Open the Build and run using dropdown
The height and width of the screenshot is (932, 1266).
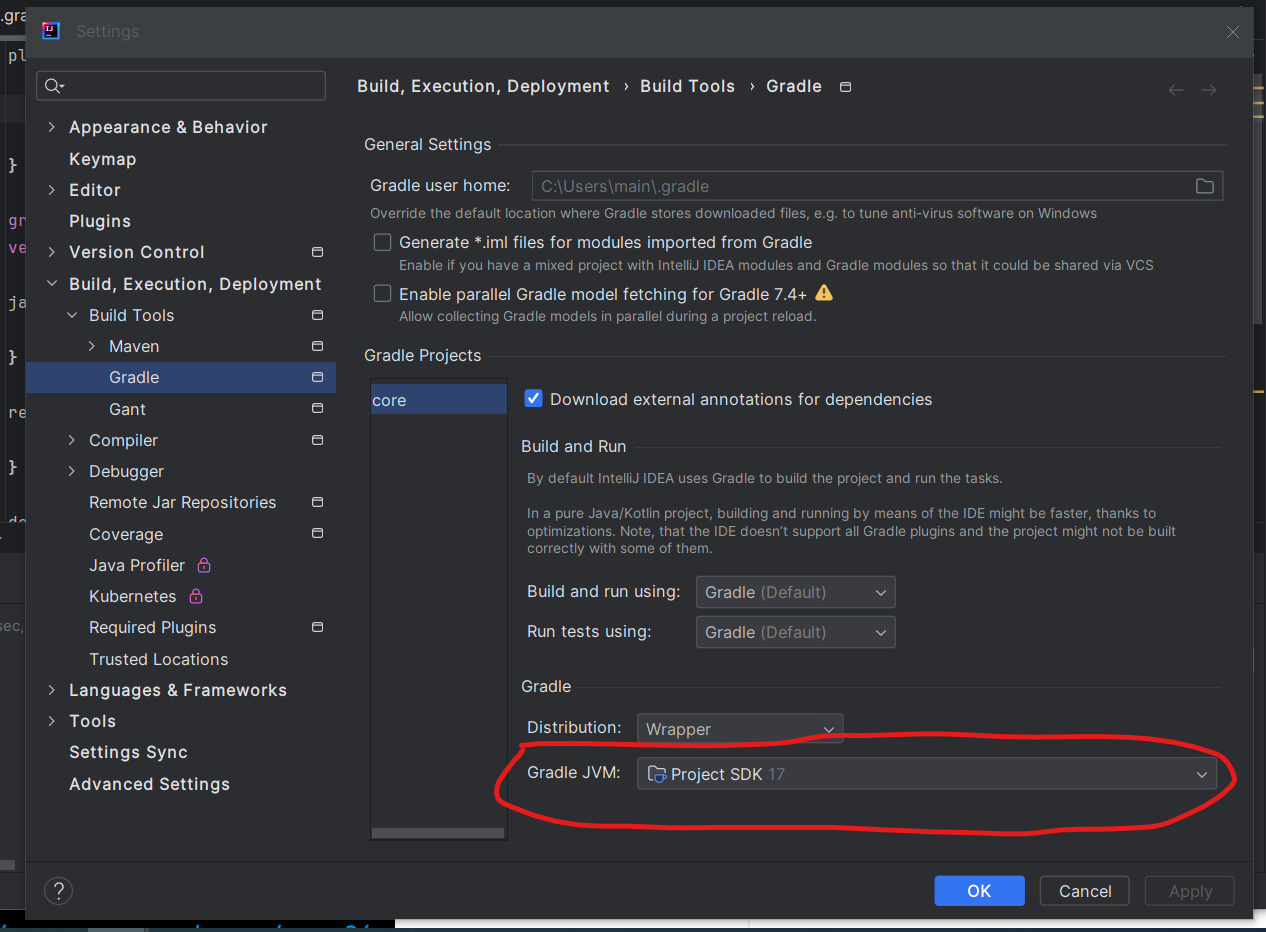click(795, 592)
